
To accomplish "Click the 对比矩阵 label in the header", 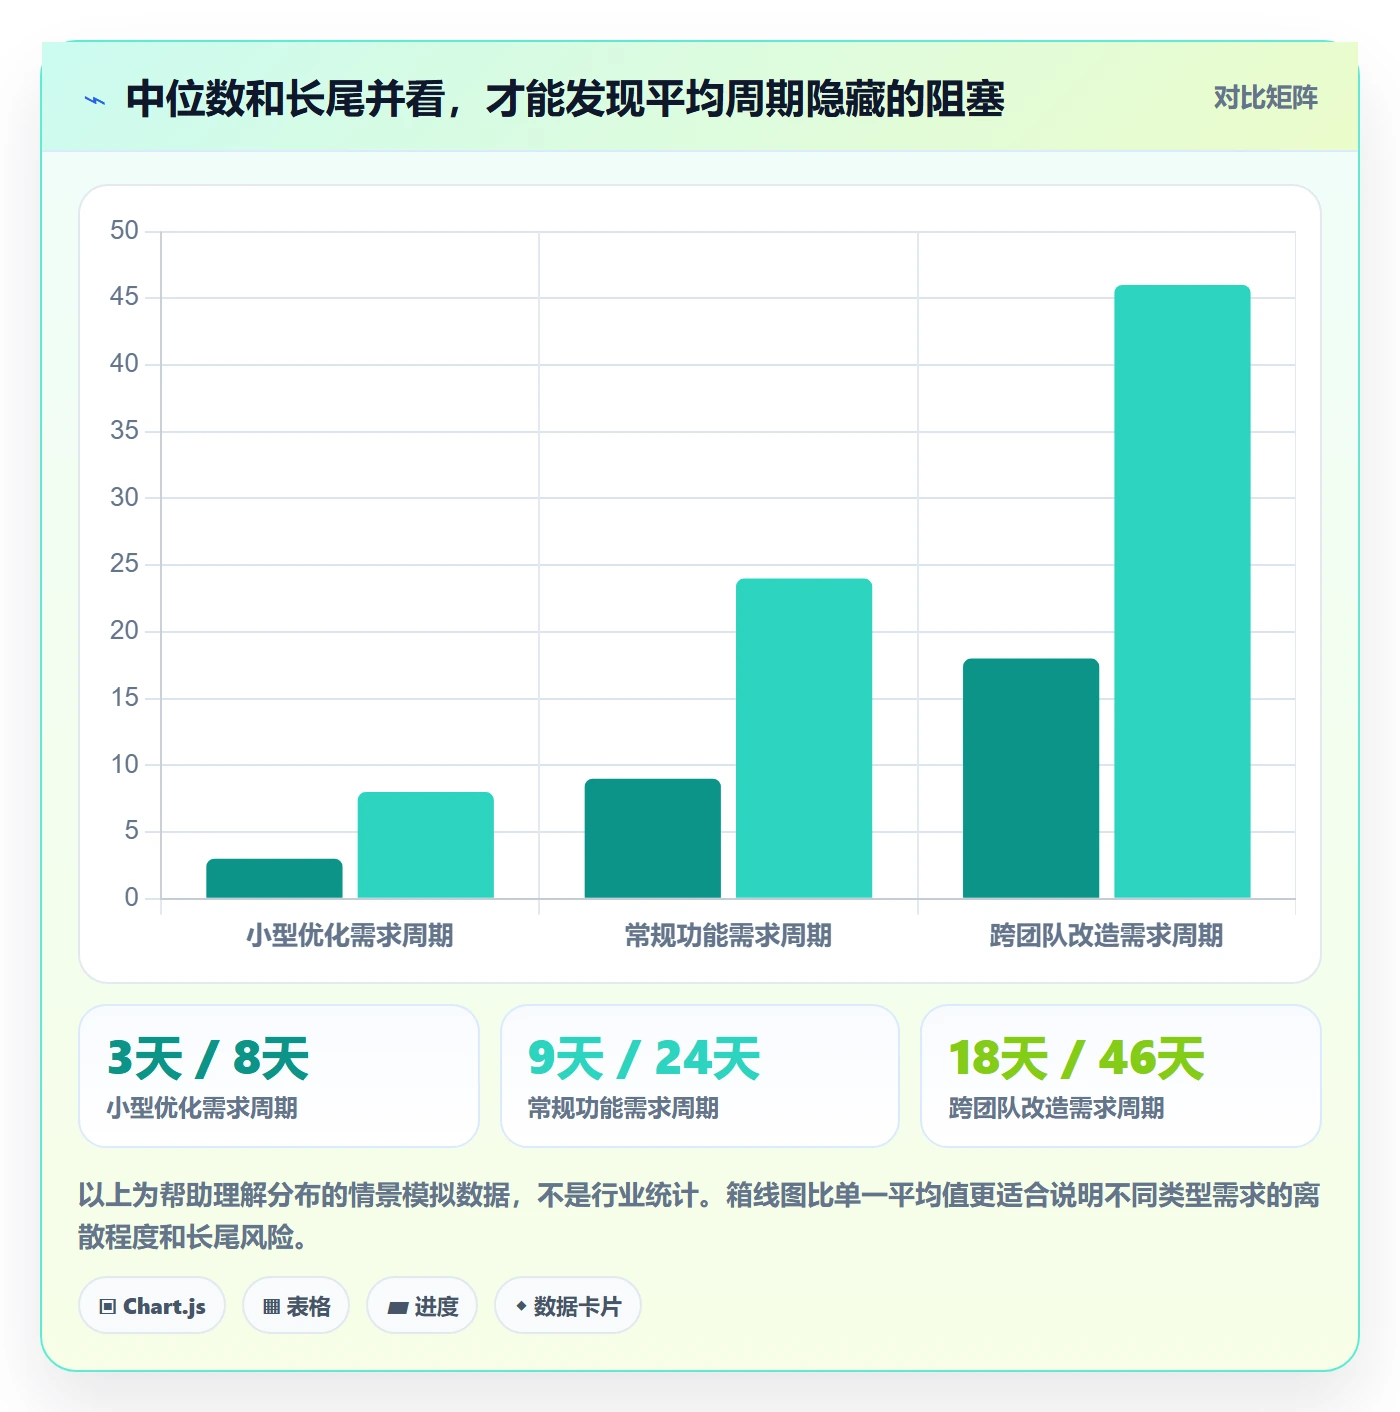I will [x=1265, y=98].
